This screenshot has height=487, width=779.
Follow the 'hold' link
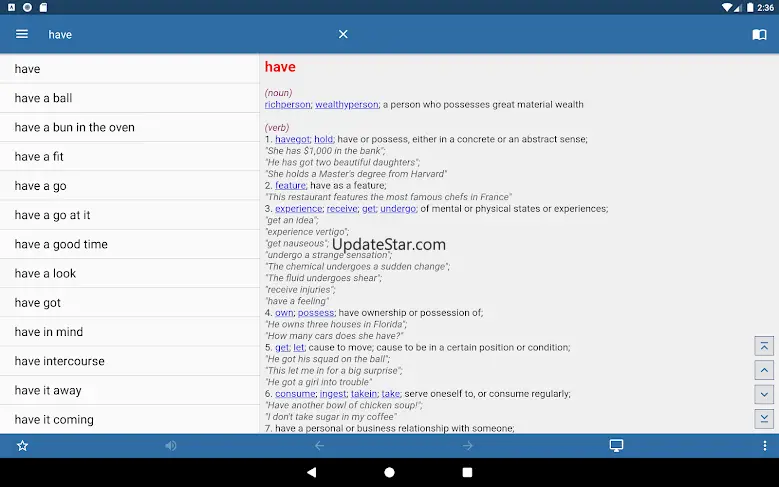click(323, 139)
